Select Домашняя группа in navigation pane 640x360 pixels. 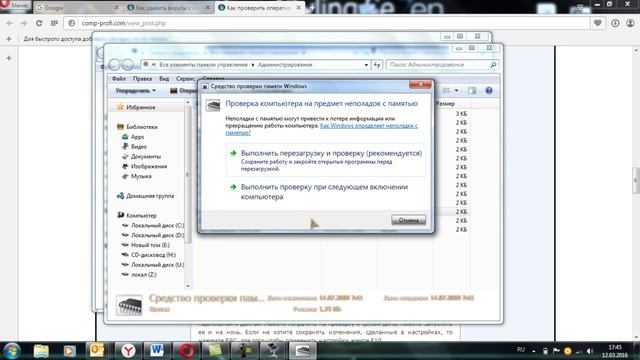coord(150,196)
